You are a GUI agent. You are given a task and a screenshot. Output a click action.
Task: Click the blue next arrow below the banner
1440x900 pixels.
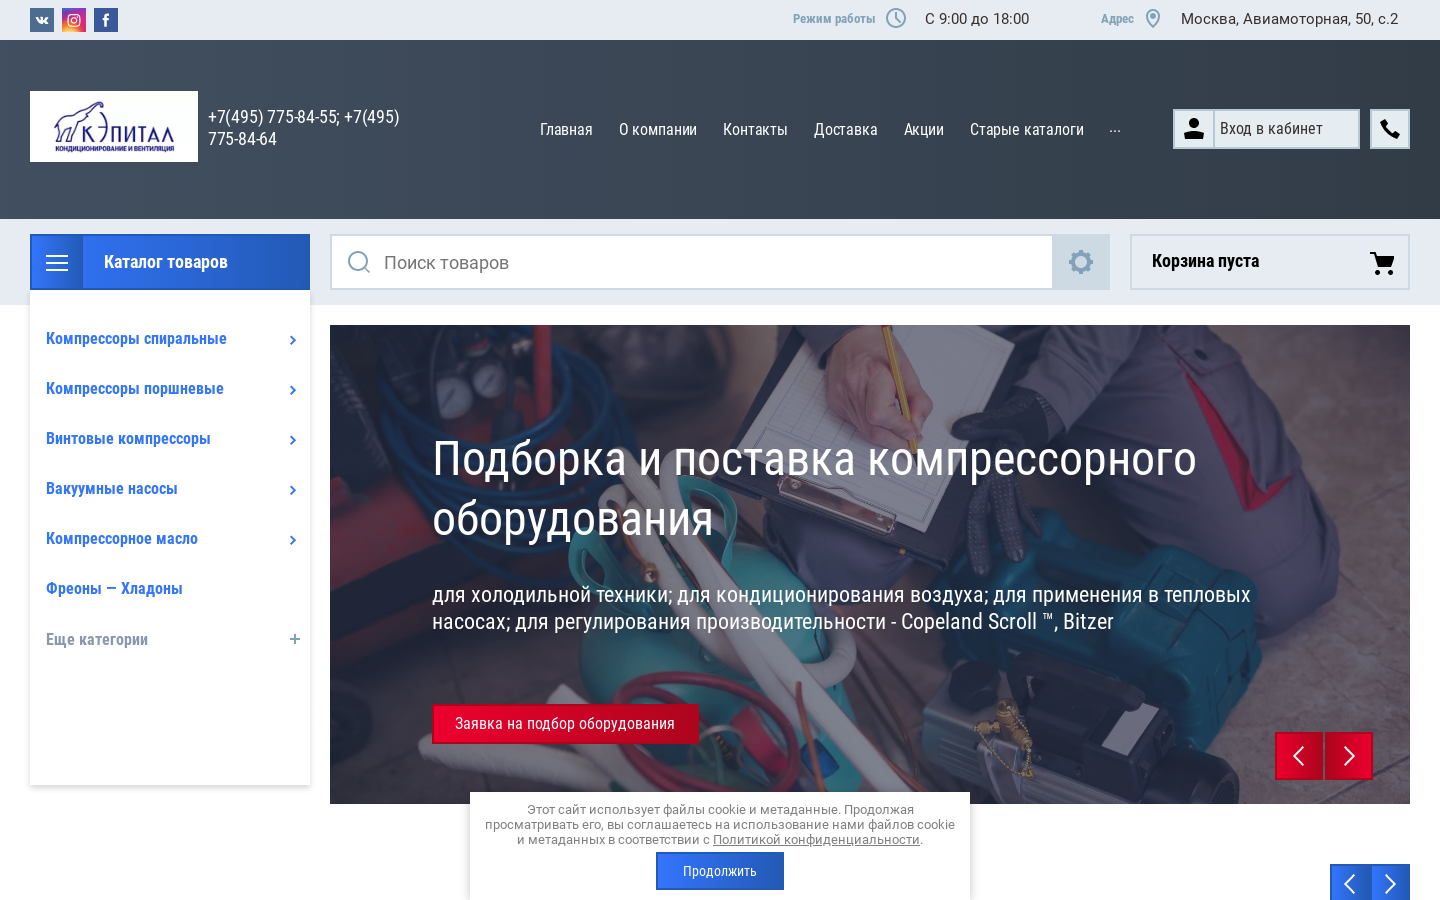(x=1390, y=883)
